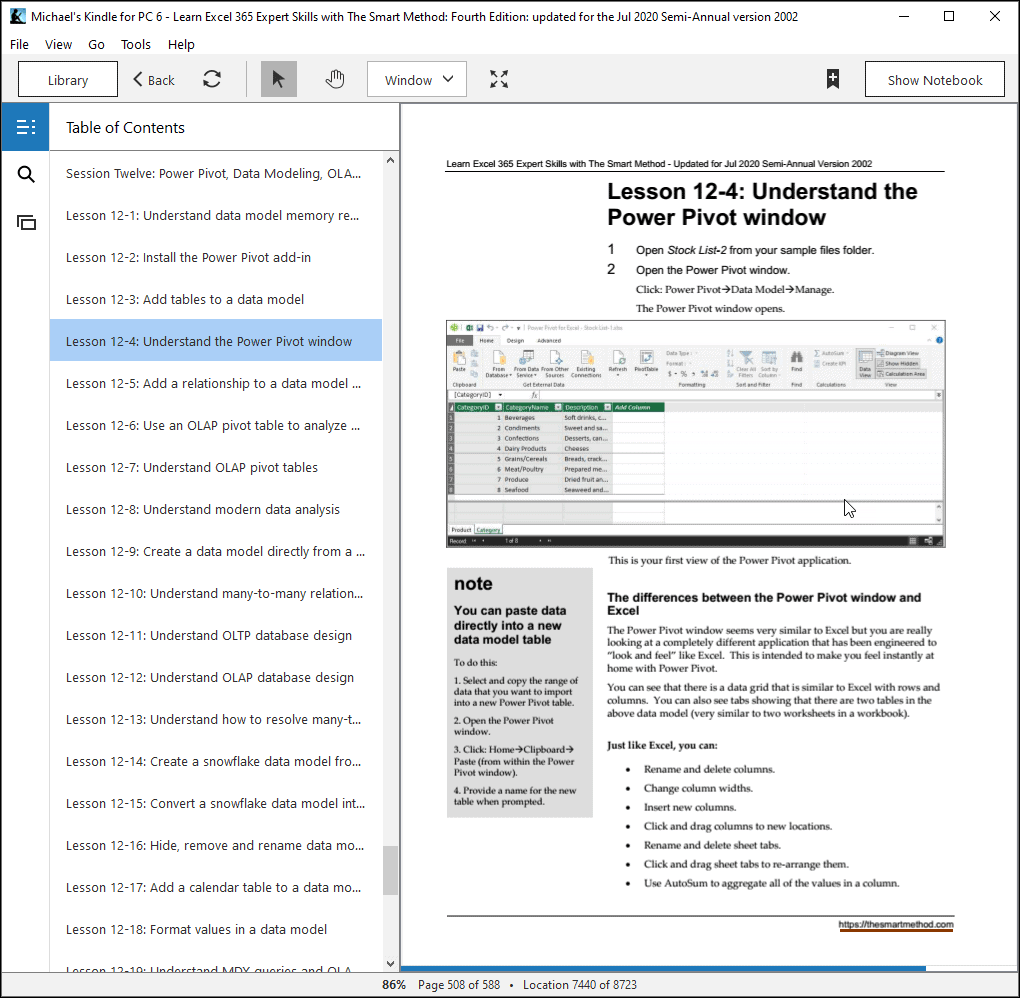Go to Lesson 12-17: Add a calendar table
The image size is (1020, 998).
click(x=216, y=887)
